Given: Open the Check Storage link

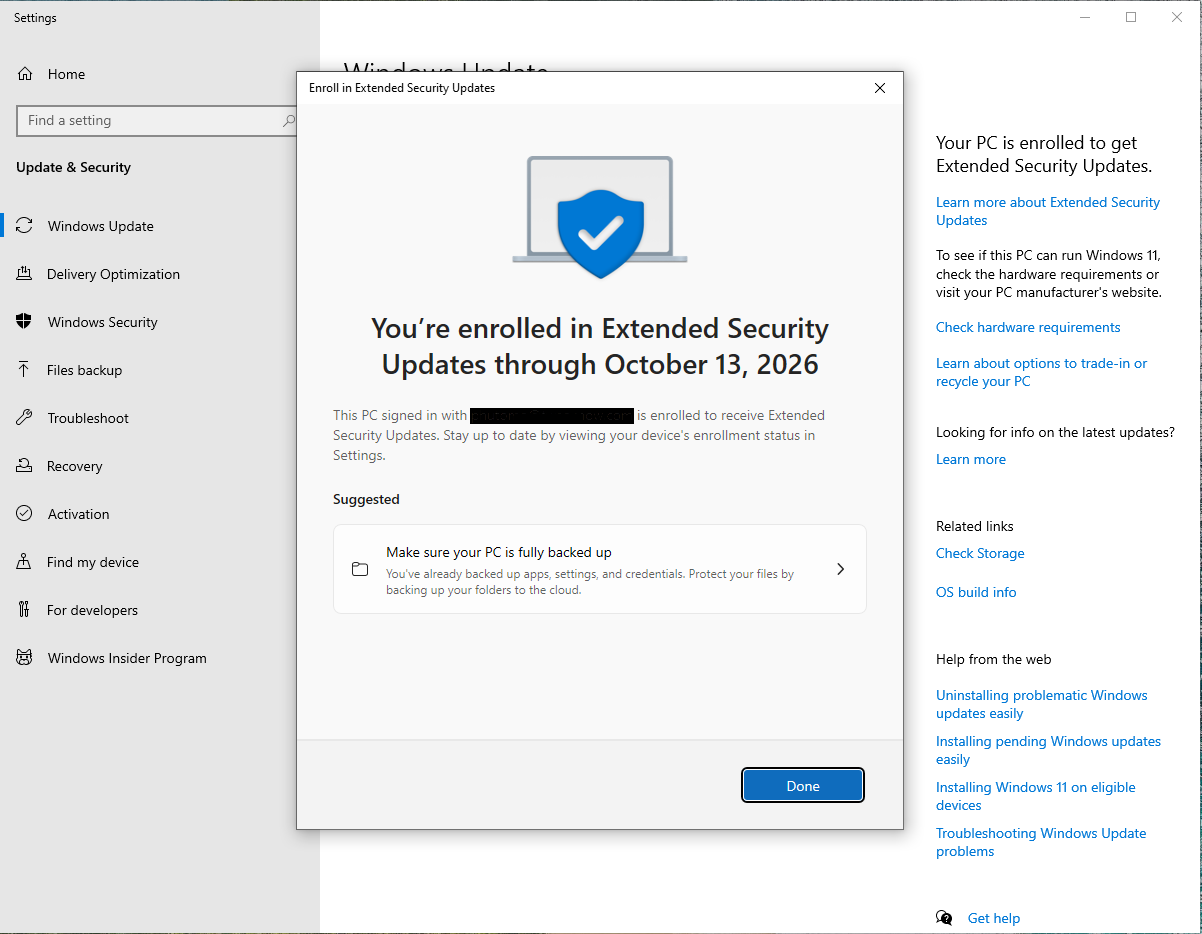Looking at the screenshot, I should [x=979, y=553].
